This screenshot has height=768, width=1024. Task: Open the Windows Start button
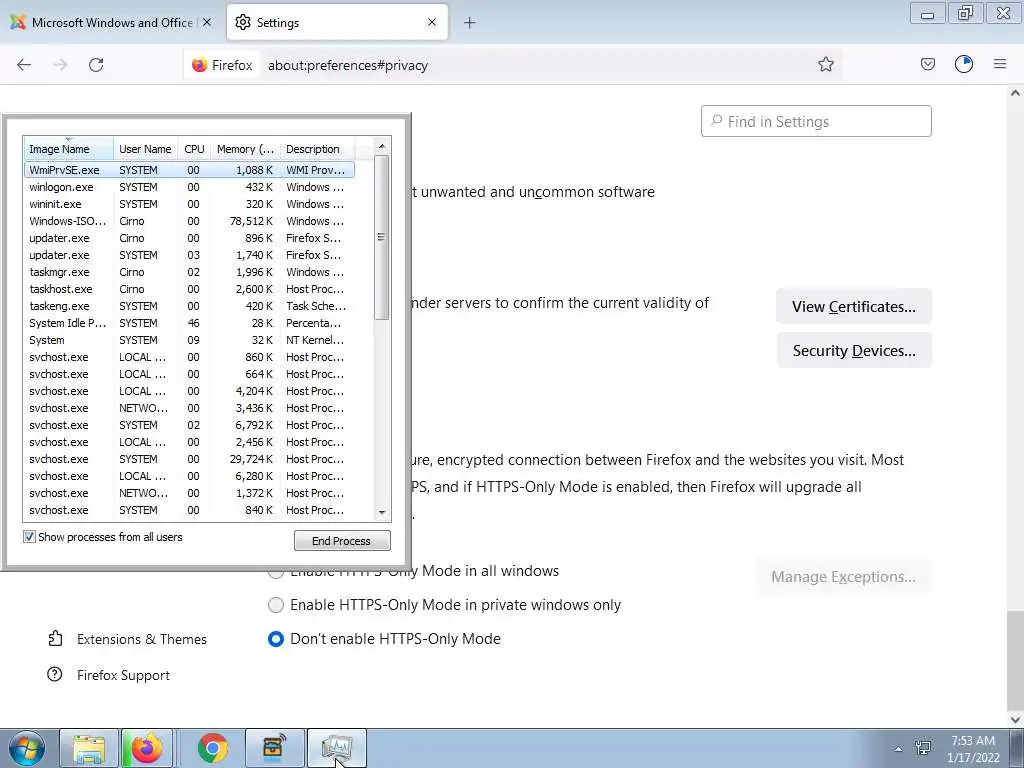tap(27, 748)
